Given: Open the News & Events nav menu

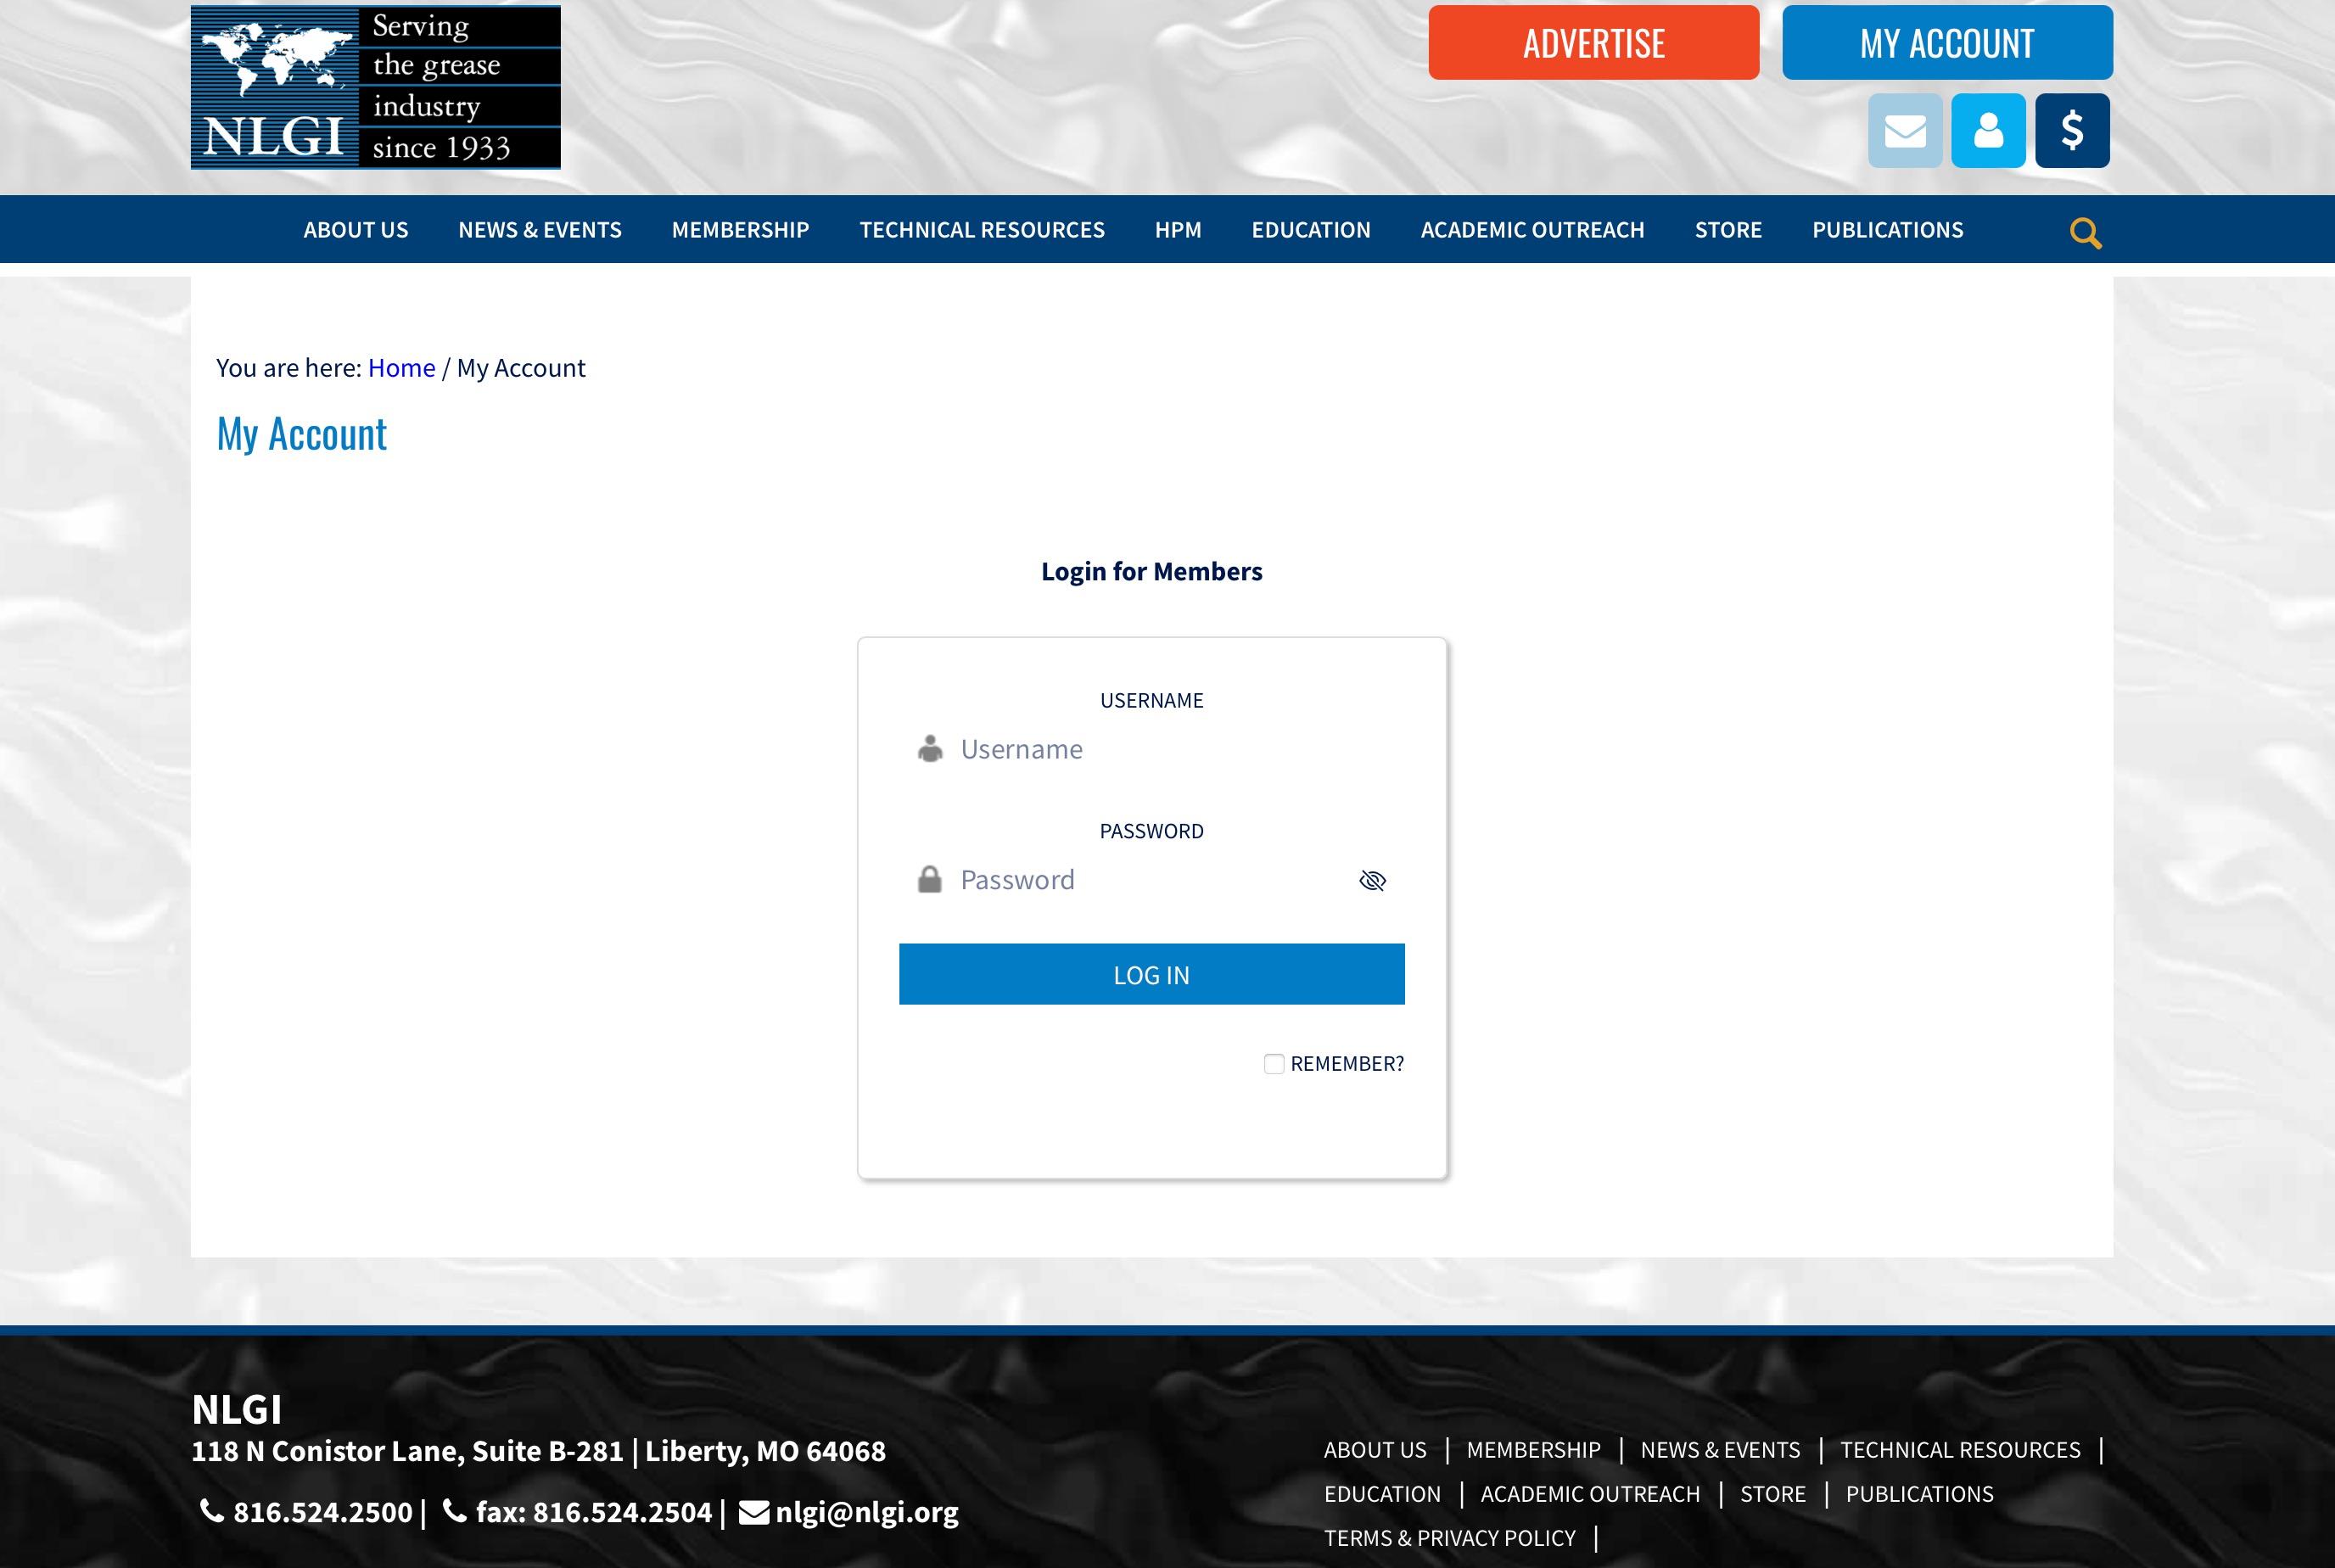Looking at the screenshot, I should (539, 230).
